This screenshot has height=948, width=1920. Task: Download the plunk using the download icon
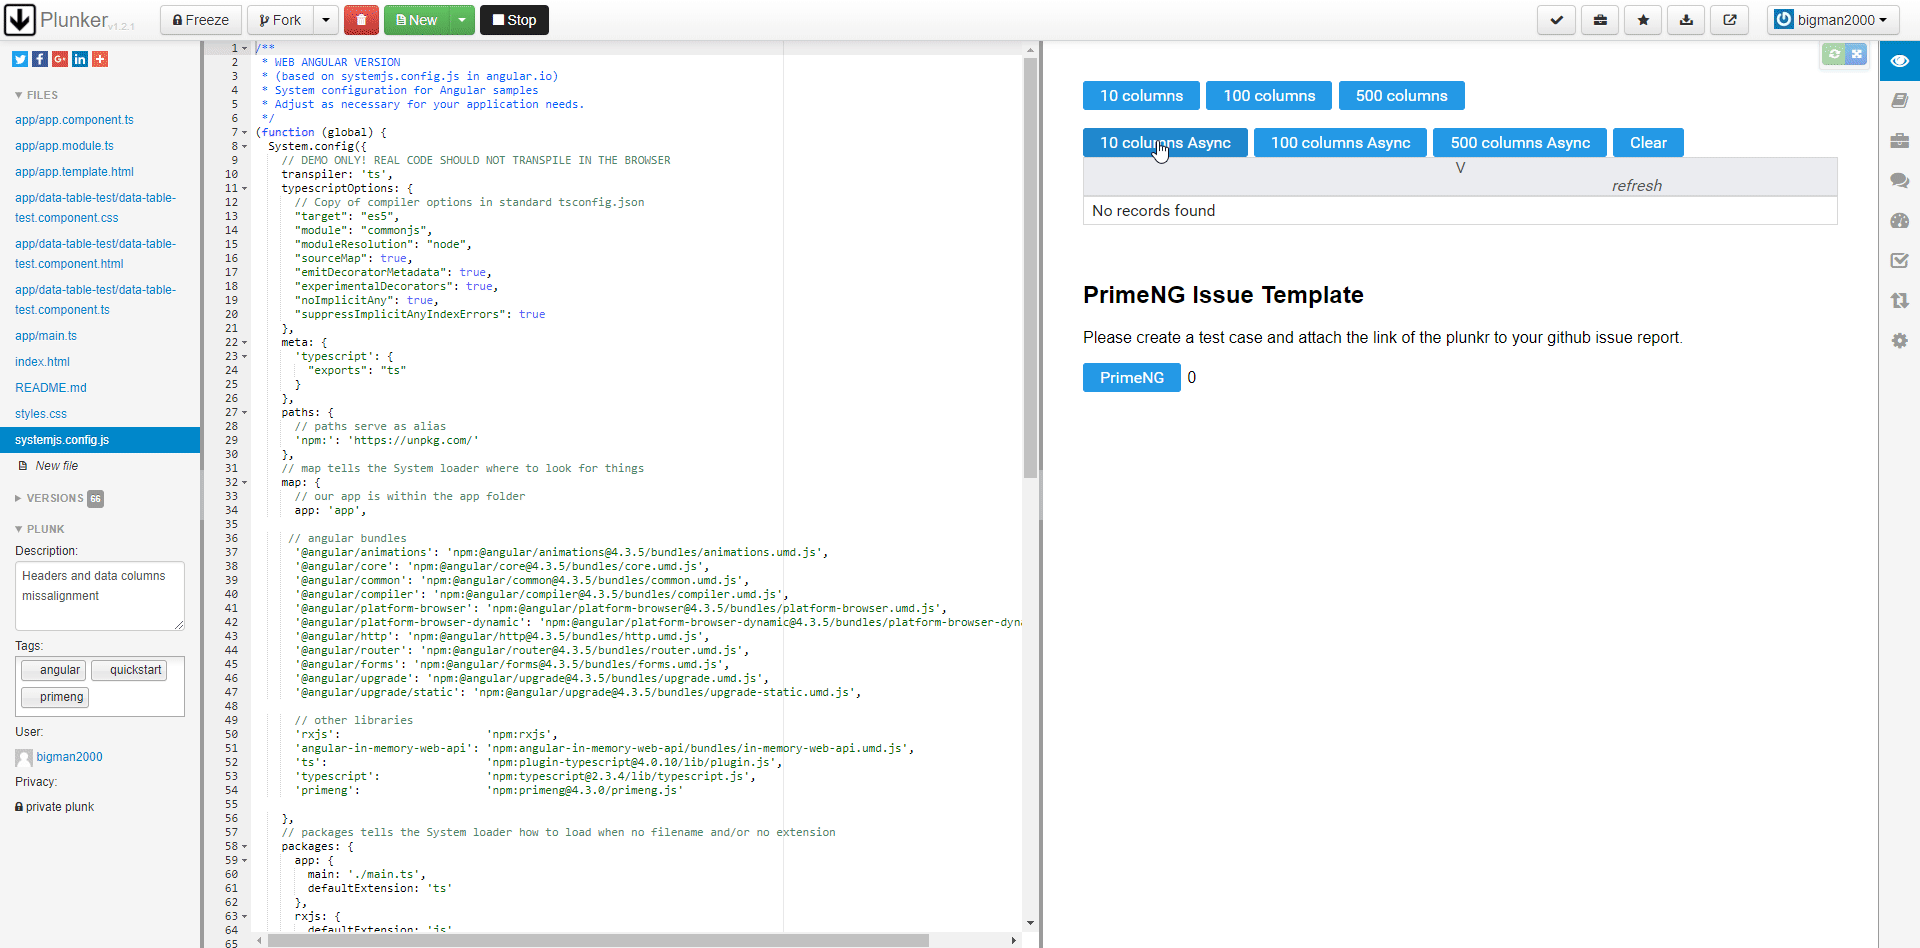coord(1686,20)
